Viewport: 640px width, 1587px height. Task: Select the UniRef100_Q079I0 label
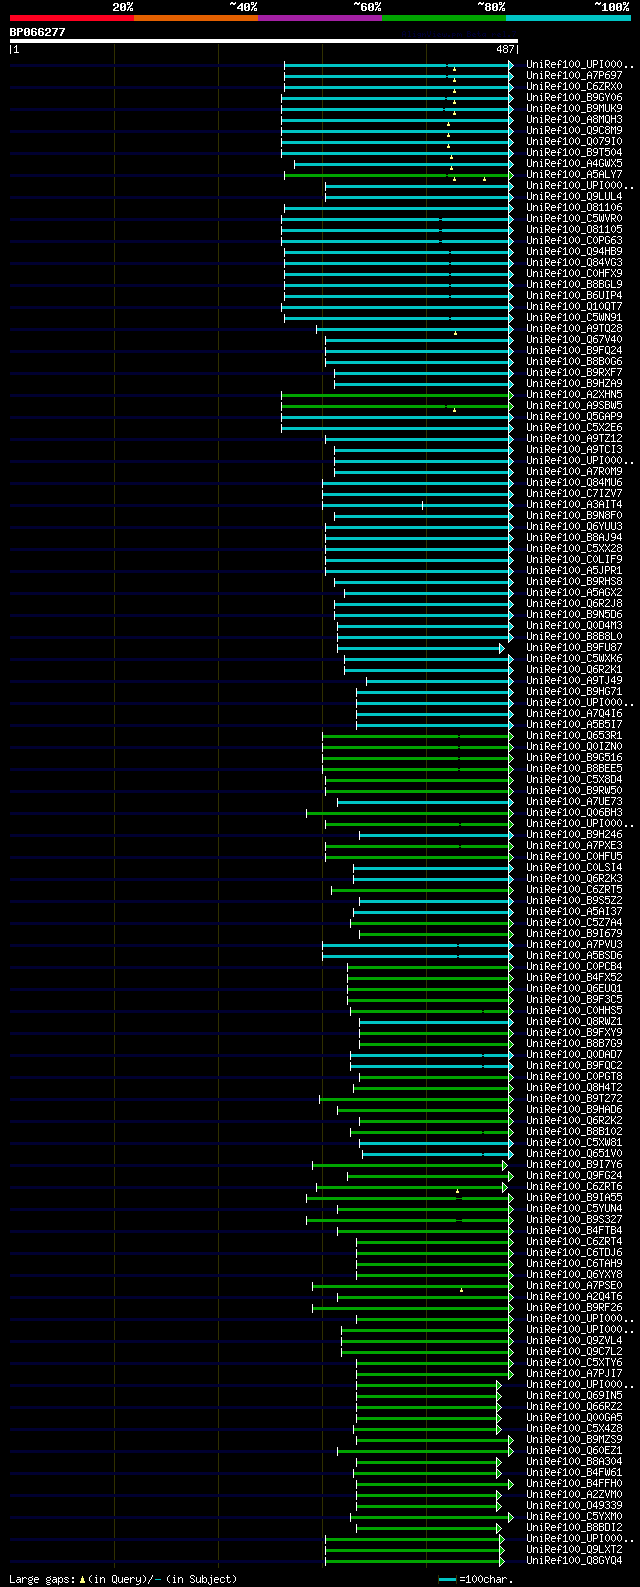[574, 141]
